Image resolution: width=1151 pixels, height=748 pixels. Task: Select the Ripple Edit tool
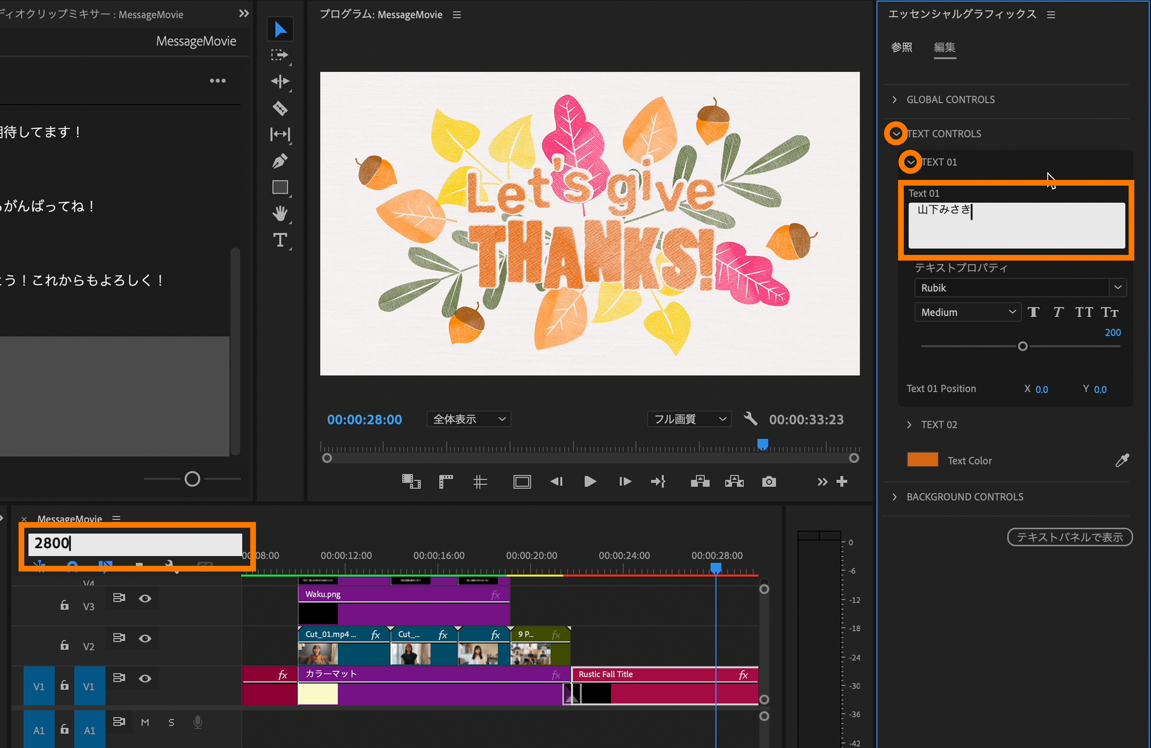click(x=280, y=81)
